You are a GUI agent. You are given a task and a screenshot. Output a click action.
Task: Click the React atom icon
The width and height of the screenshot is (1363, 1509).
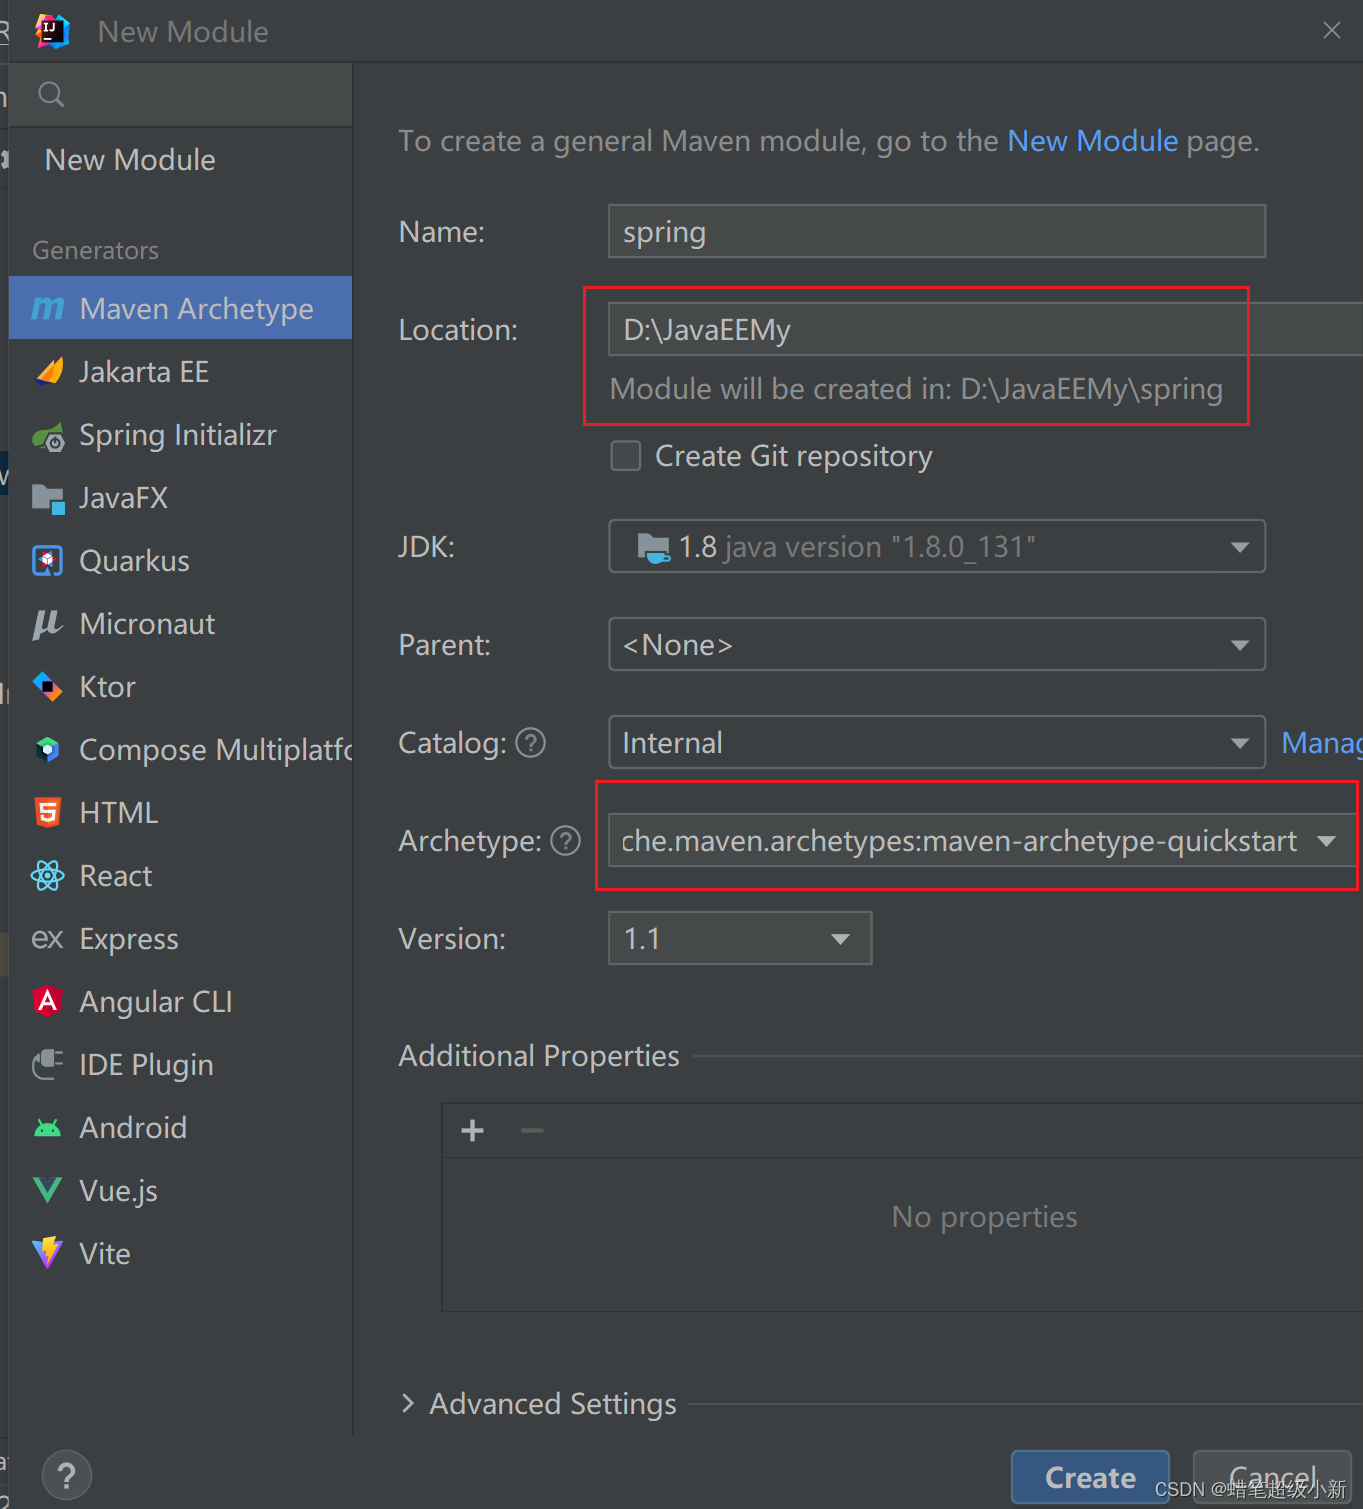coord(48,876)
